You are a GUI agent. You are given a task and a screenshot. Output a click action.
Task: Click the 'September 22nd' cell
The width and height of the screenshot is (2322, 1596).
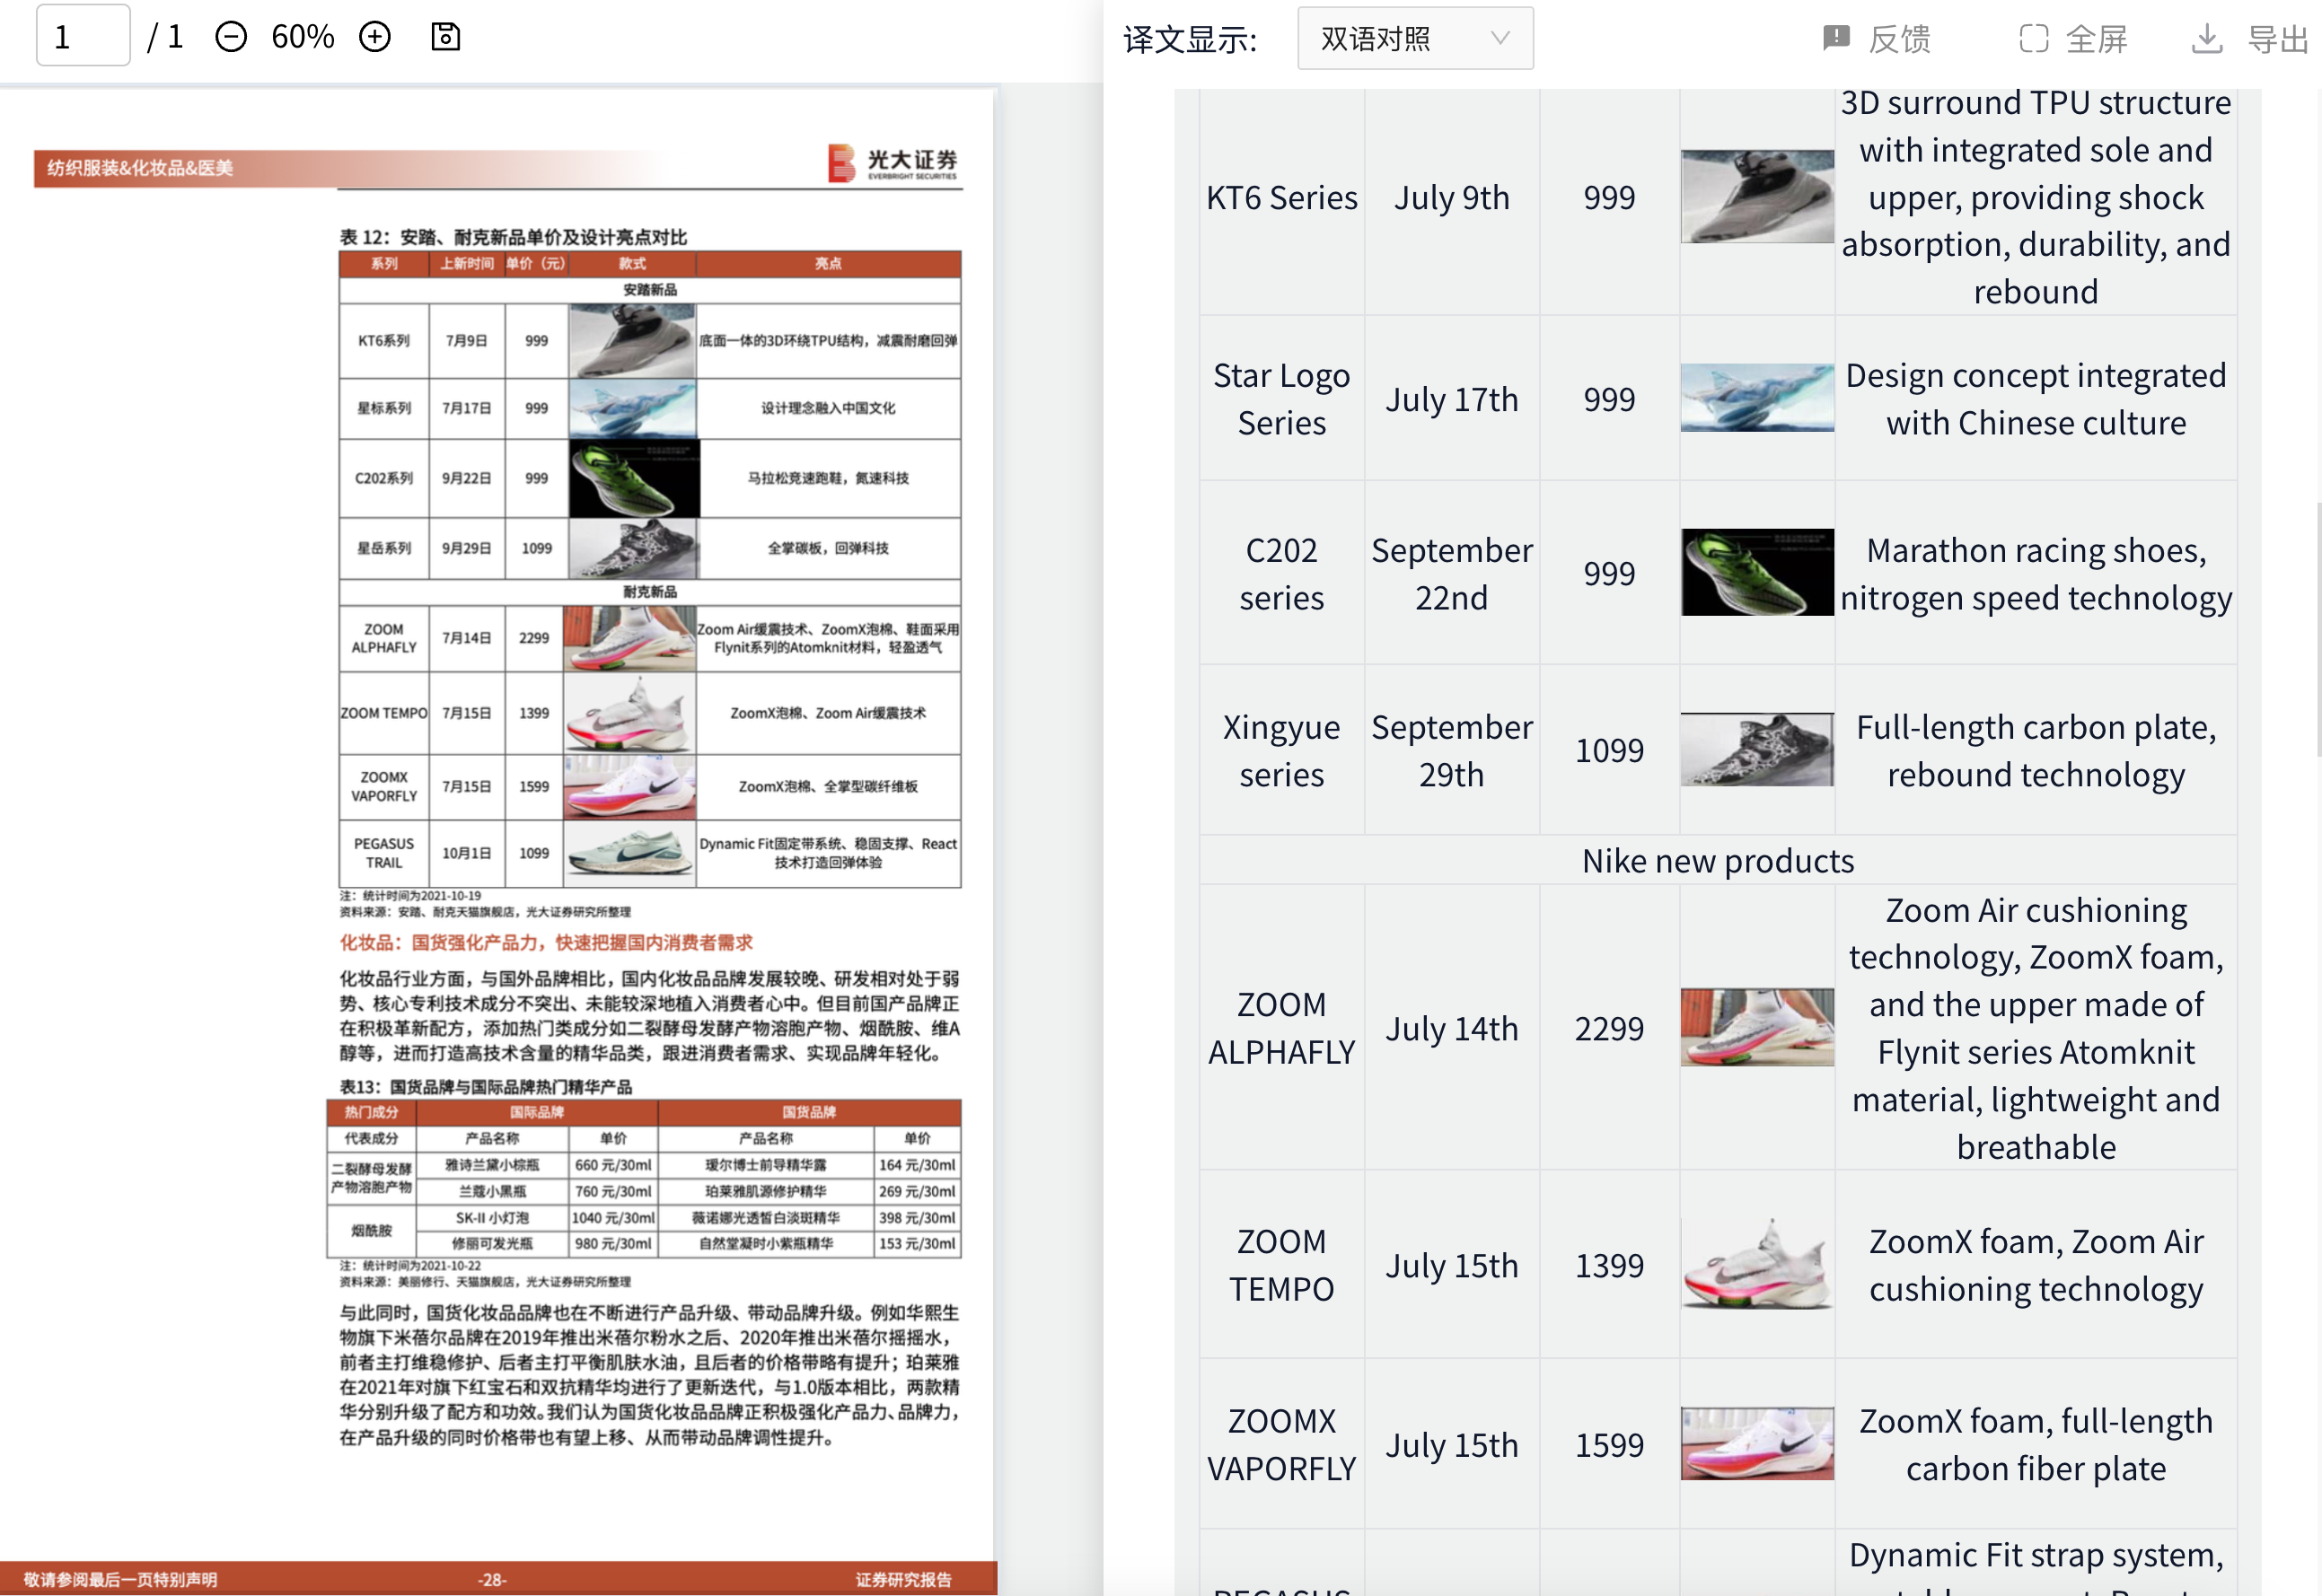click(1452, 573)
